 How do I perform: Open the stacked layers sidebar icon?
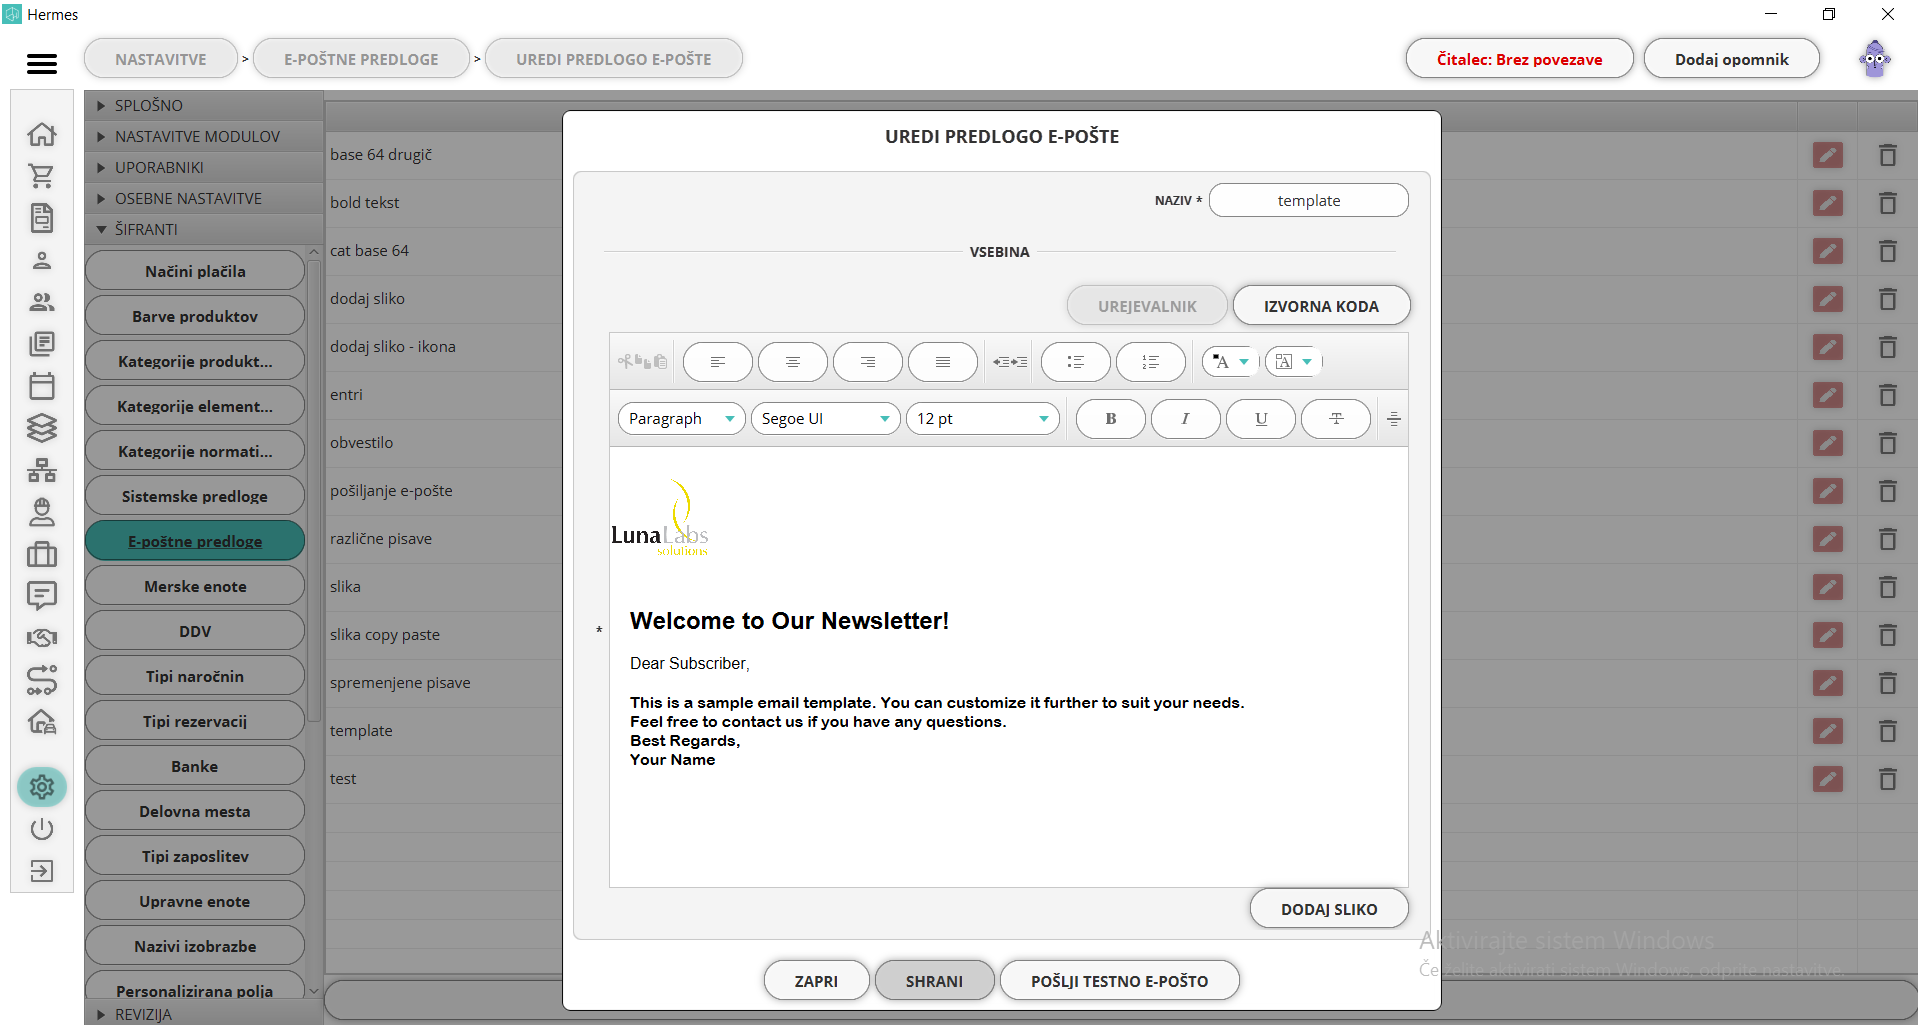[42, 428]
